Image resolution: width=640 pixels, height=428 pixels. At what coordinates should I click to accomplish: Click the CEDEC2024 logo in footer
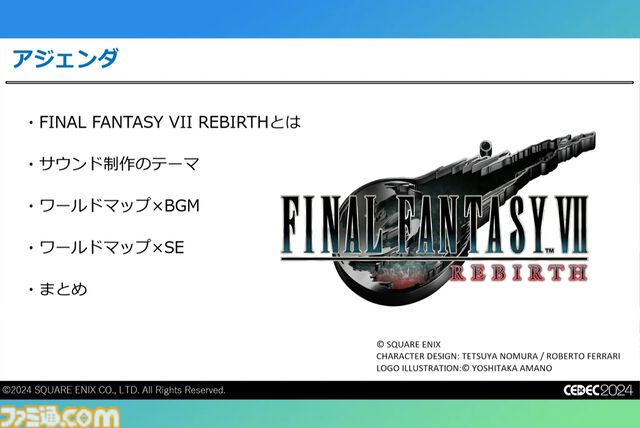point(598,390)
